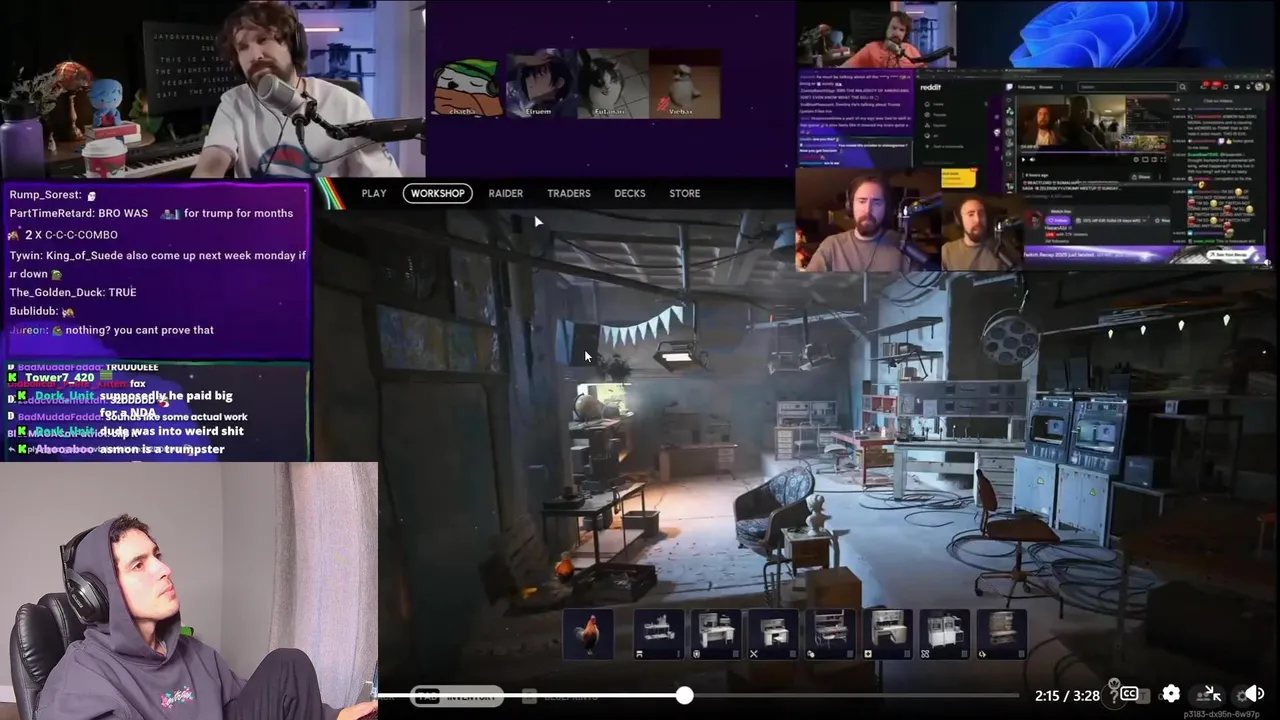
Task: Go to the DECKS tab
Action: point(629,193)
